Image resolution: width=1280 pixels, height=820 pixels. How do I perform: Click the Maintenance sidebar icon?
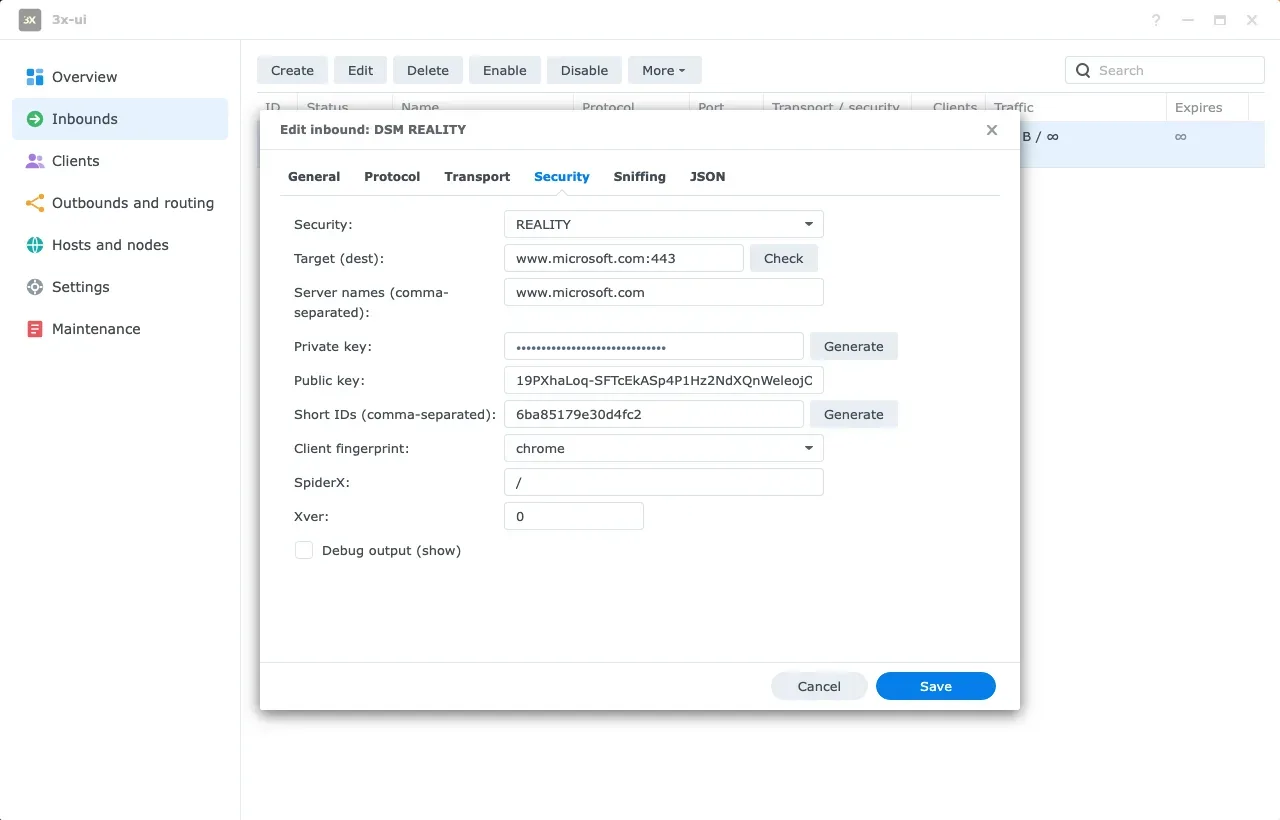coord(35,329)
